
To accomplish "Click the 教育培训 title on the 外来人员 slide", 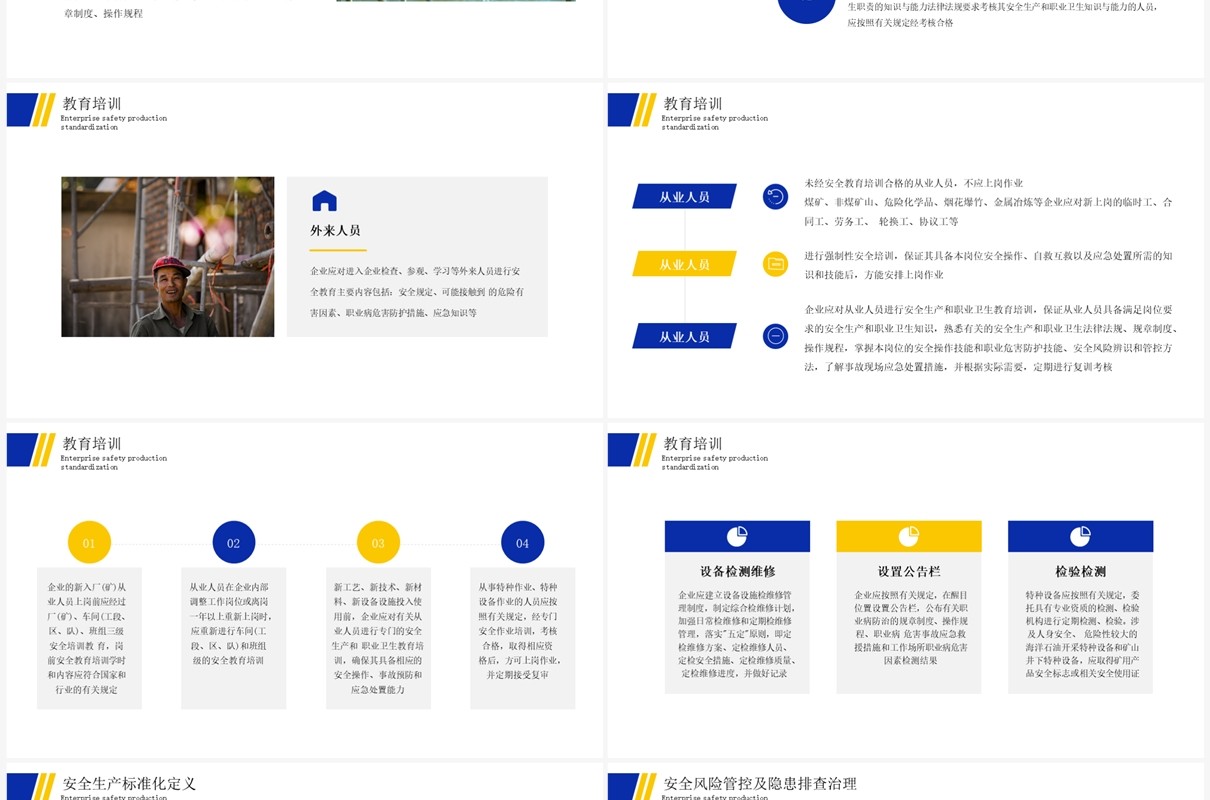I will [92, 104].
